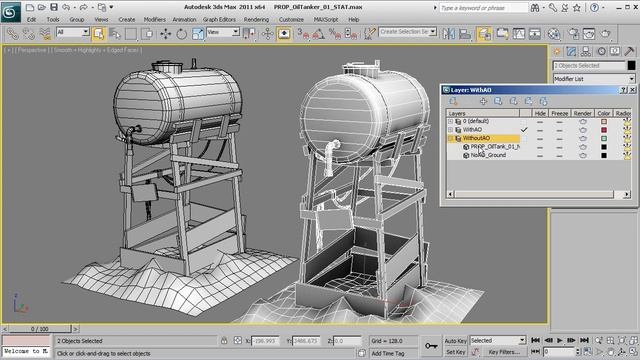Click the Rendered Frame Window icon

pyautogui.click(x=589, y=34)
